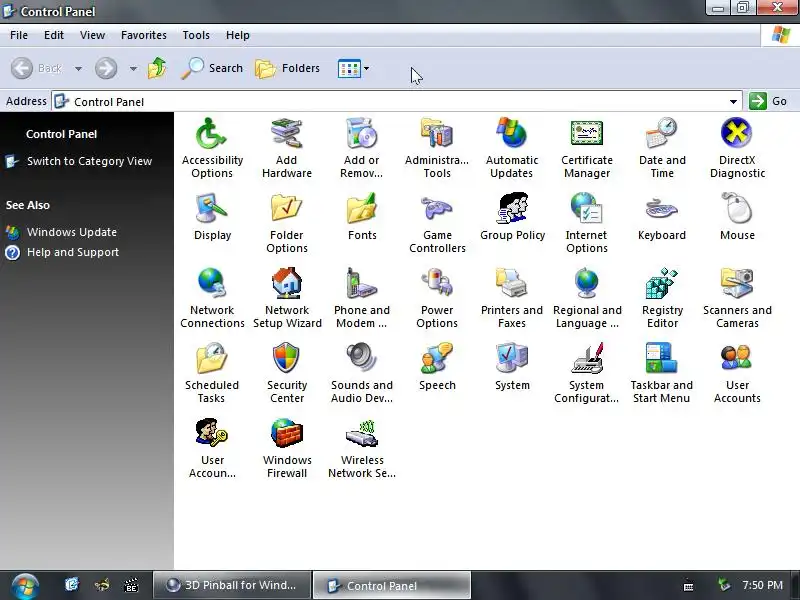The width and height of the screenshot is (800, 600).
Task: Click the Go button
Action: [769, 101]
